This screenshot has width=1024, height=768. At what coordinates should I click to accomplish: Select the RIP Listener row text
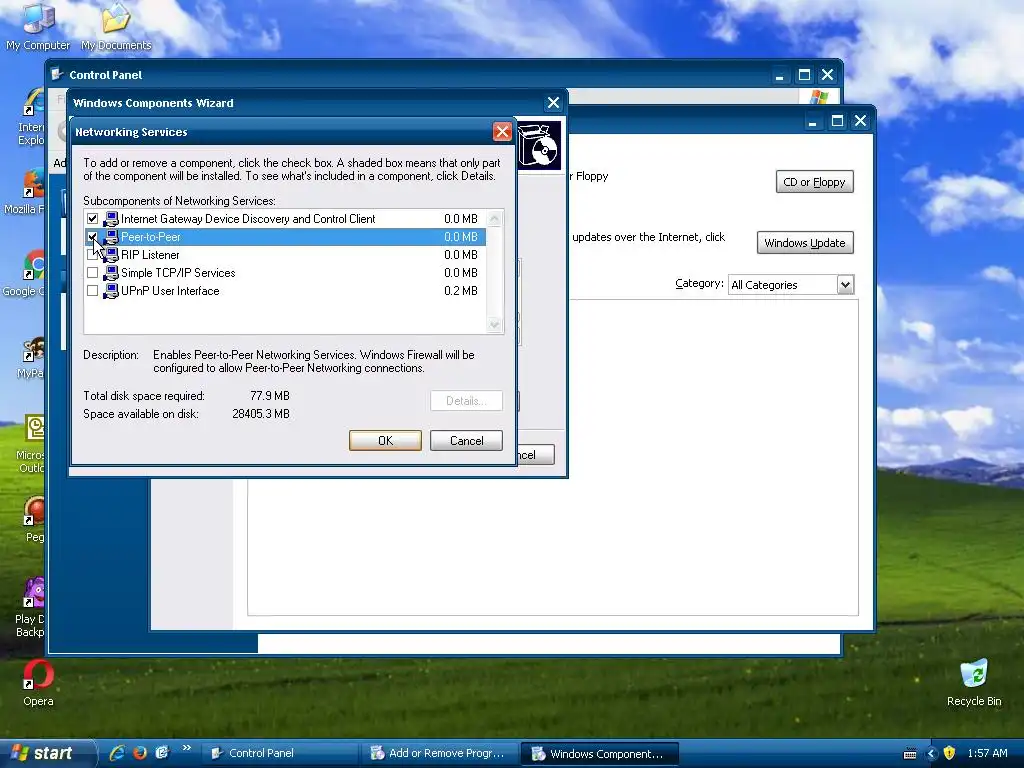click(x=150, y=255)
